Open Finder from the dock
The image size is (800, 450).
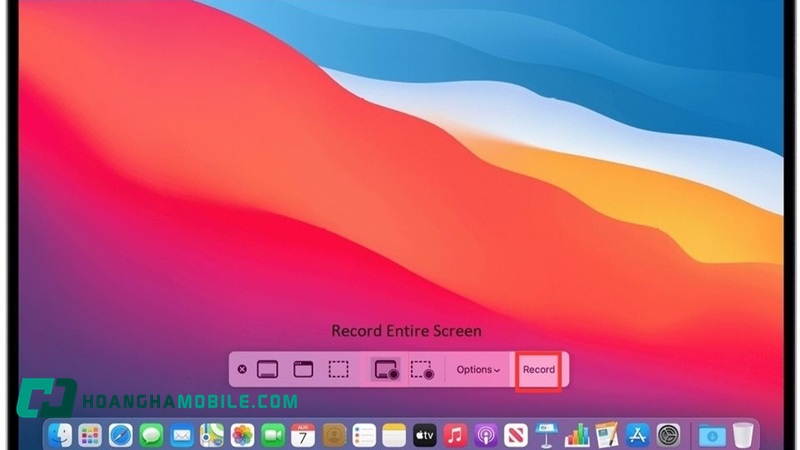point(60,435)
